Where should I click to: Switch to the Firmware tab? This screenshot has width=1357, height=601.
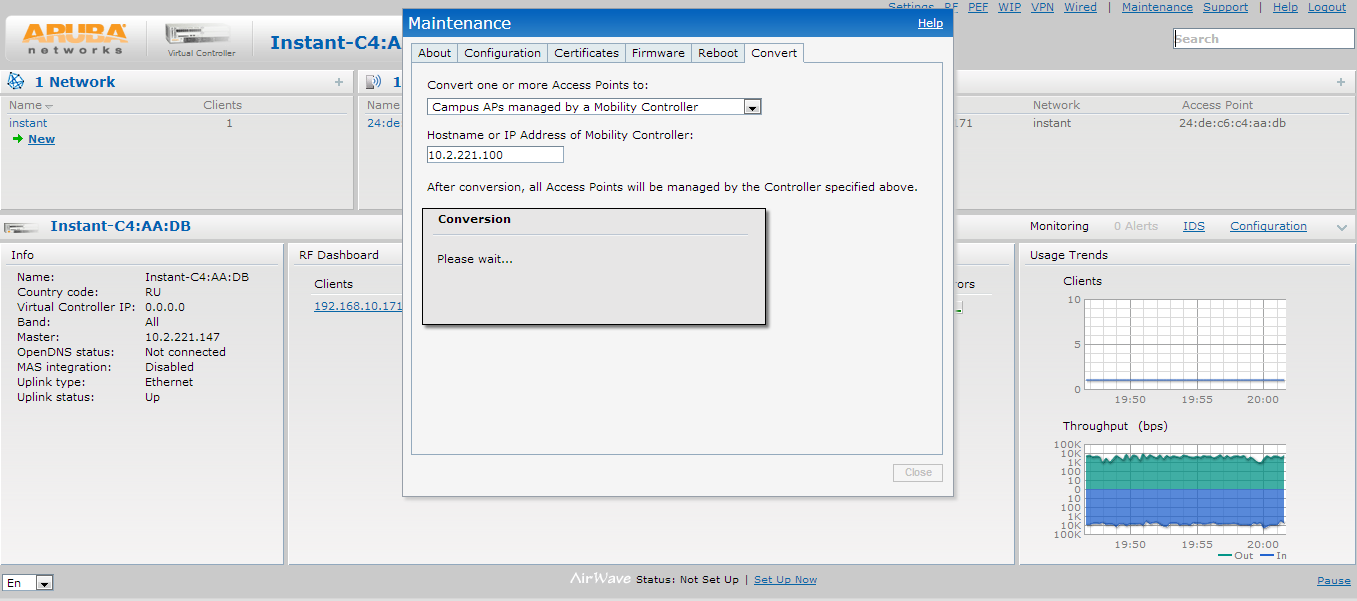[658, 53]
